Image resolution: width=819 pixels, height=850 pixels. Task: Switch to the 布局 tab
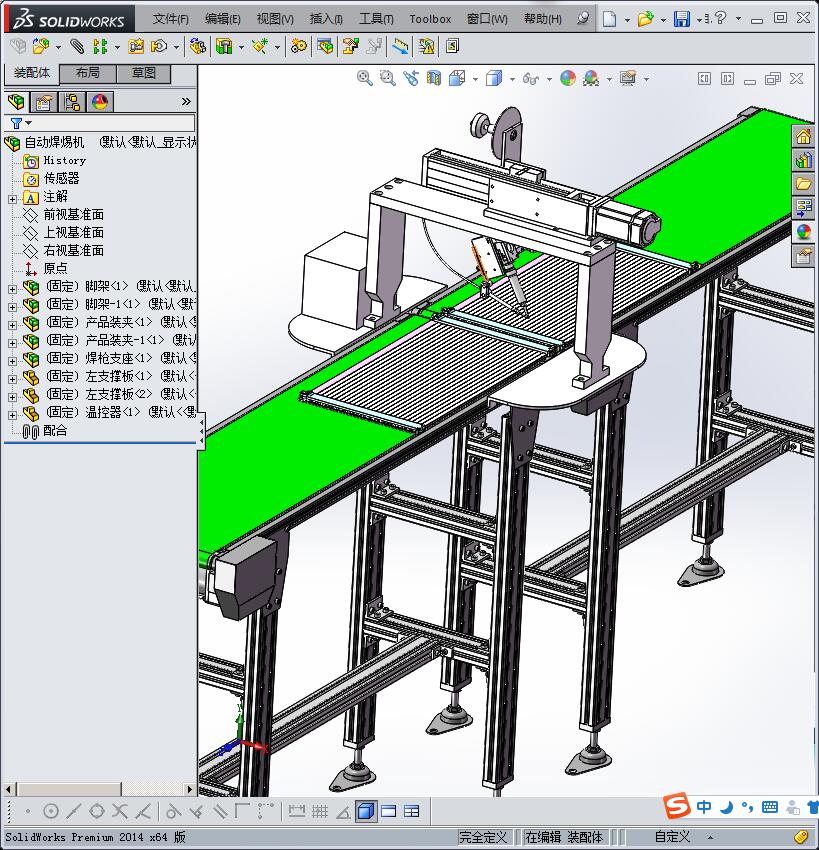[88, 73]
